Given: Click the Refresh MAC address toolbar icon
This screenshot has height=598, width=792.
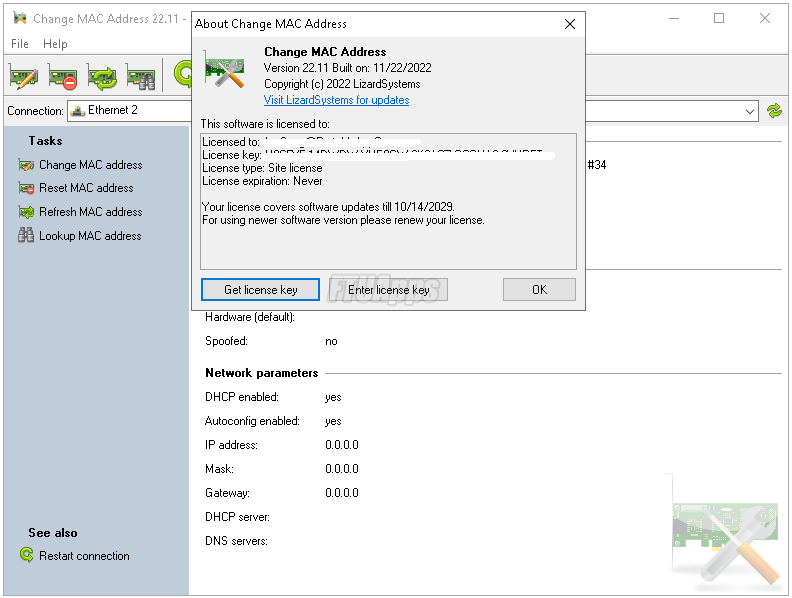Looking at the screenshot, I should [x=102, y=76].
